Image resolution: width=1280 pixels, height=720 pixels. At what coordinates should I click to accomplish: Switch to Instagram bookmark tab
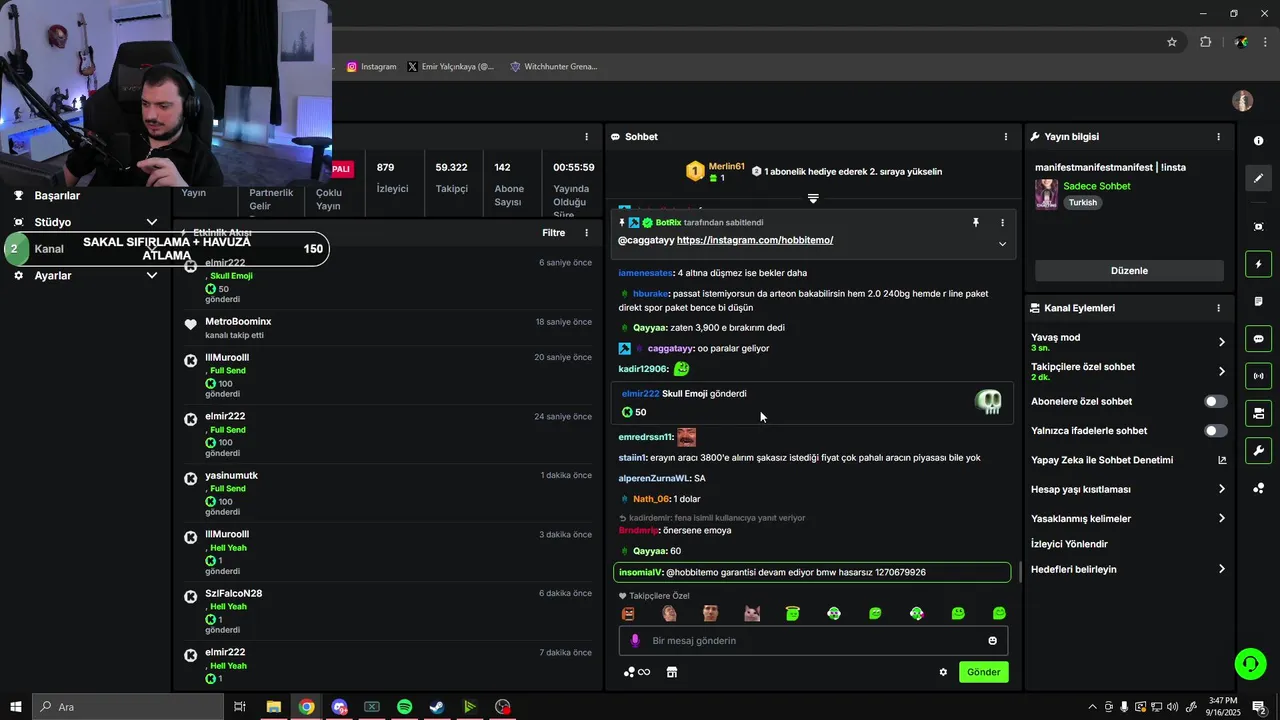[x=372, y=67]
